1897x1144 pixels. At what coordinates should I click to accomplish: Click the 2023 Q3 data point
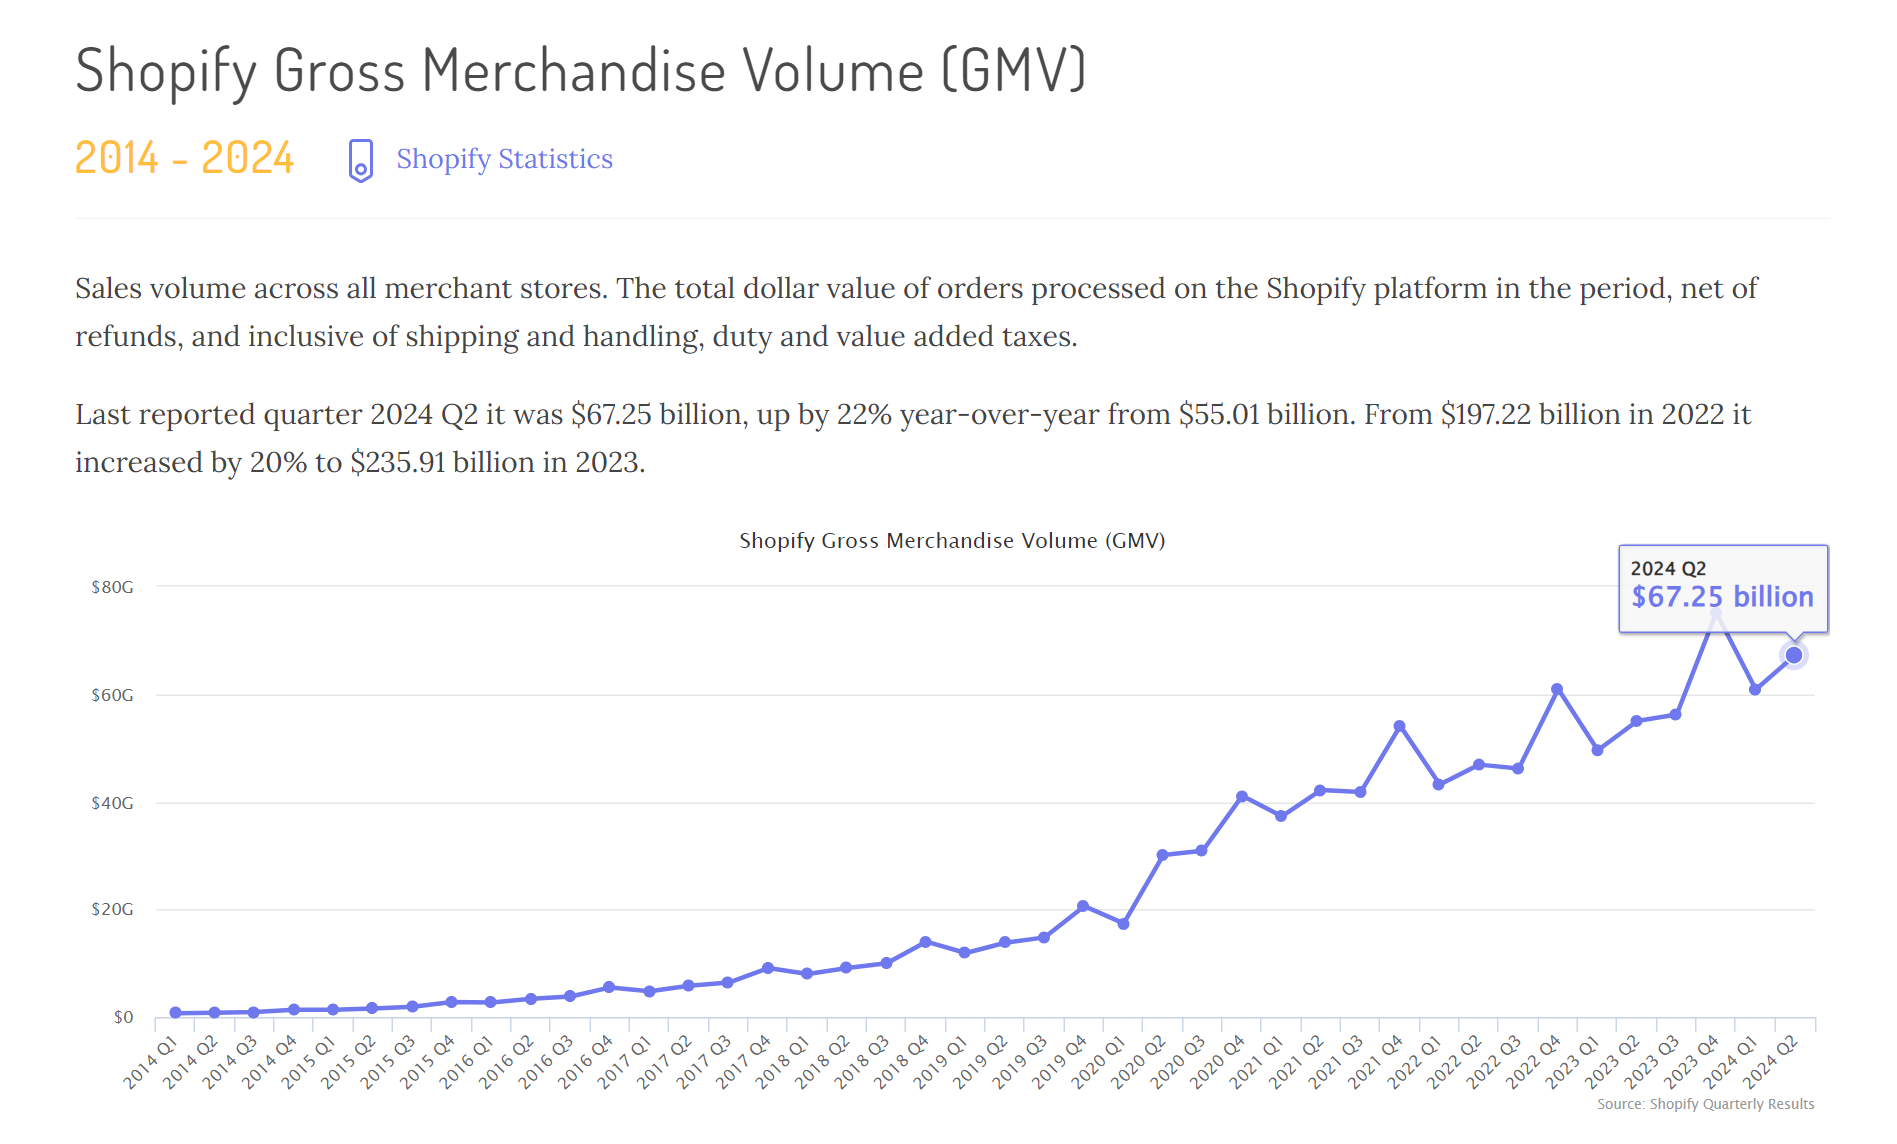pos(1675,714)
